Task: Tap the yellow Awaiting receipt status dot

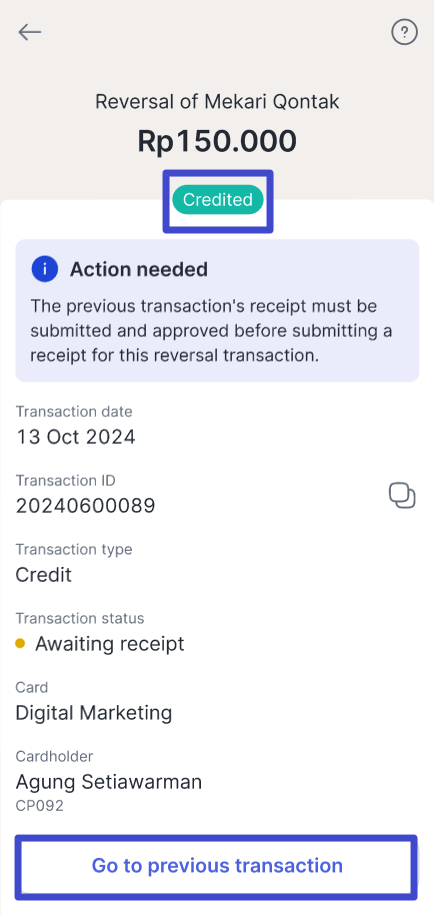Action: pos(20,644)
